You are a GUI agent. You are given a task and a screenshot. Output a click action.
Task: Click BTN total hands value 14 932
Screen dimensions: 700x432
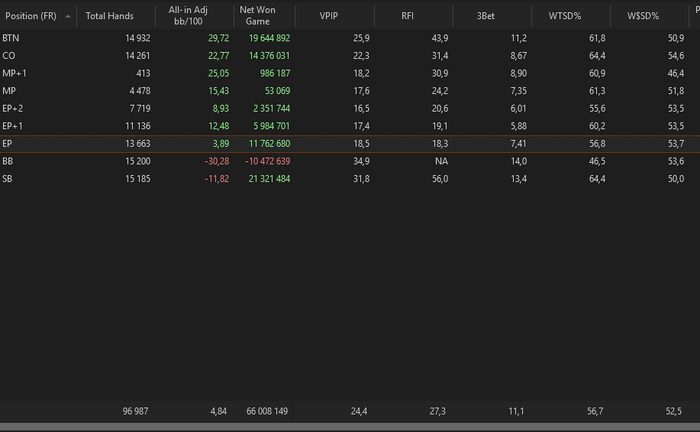coord(138,38)
